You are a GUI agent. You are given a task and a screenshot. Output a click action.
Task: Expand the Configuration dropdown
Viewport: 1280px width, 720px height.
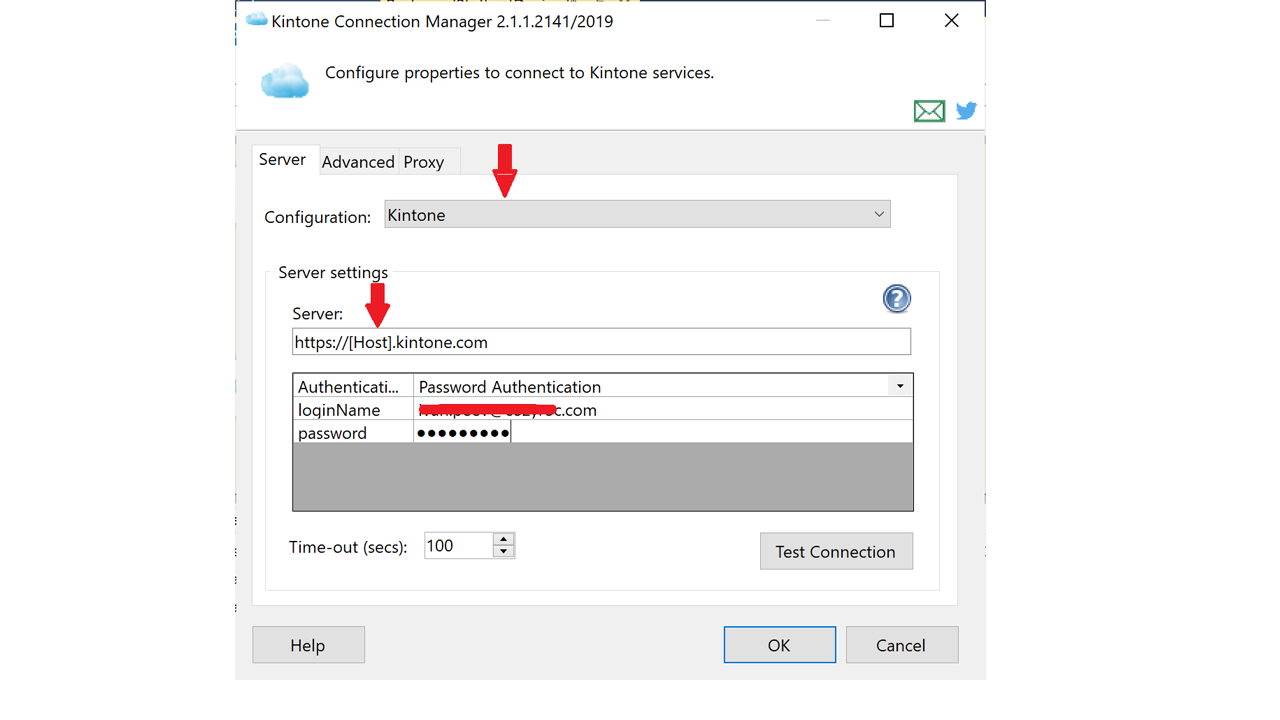(x=637, y=214)
